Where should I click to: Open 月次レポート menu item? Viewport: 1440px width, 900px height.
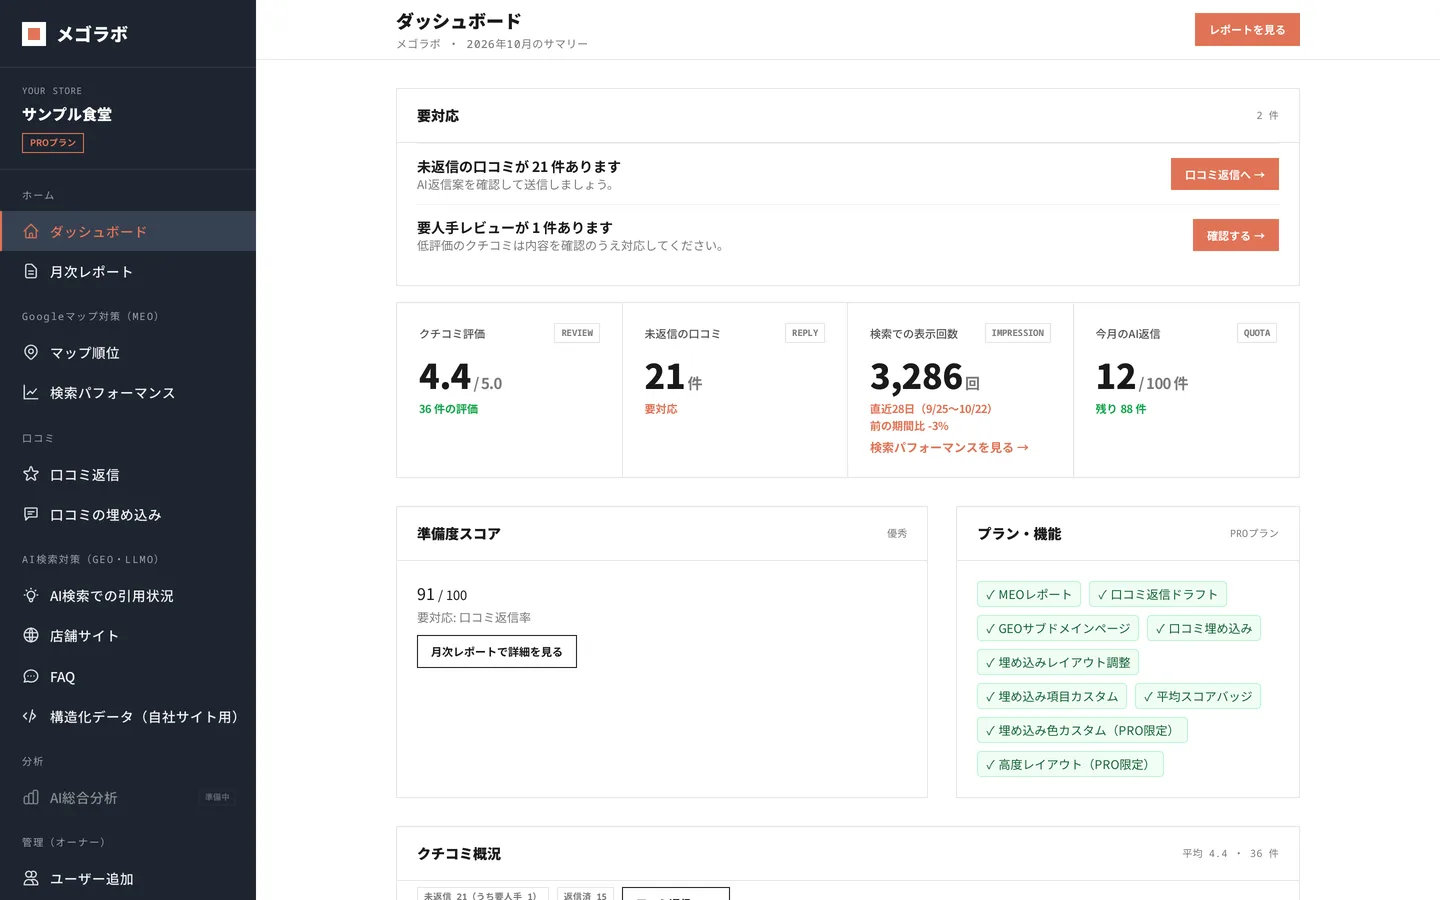tap(128, 271)
